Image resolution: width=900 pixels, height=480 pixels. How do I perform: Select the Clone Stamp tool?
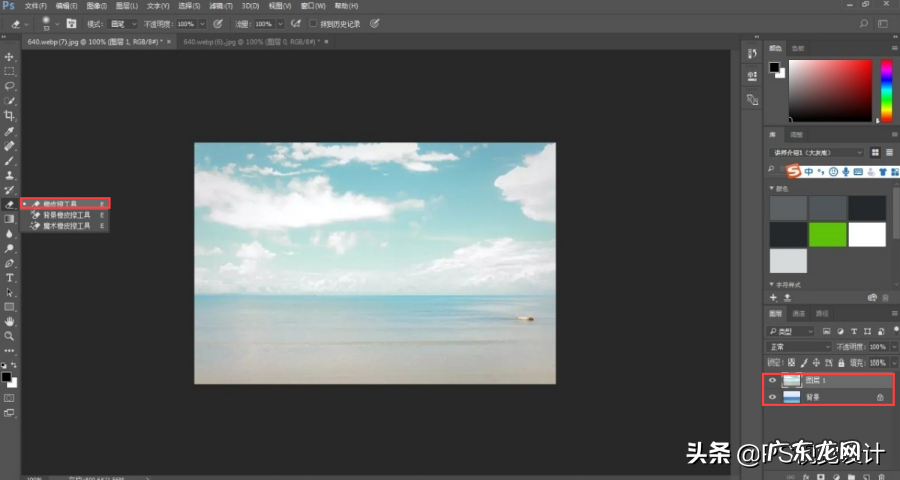coord(9,174)
